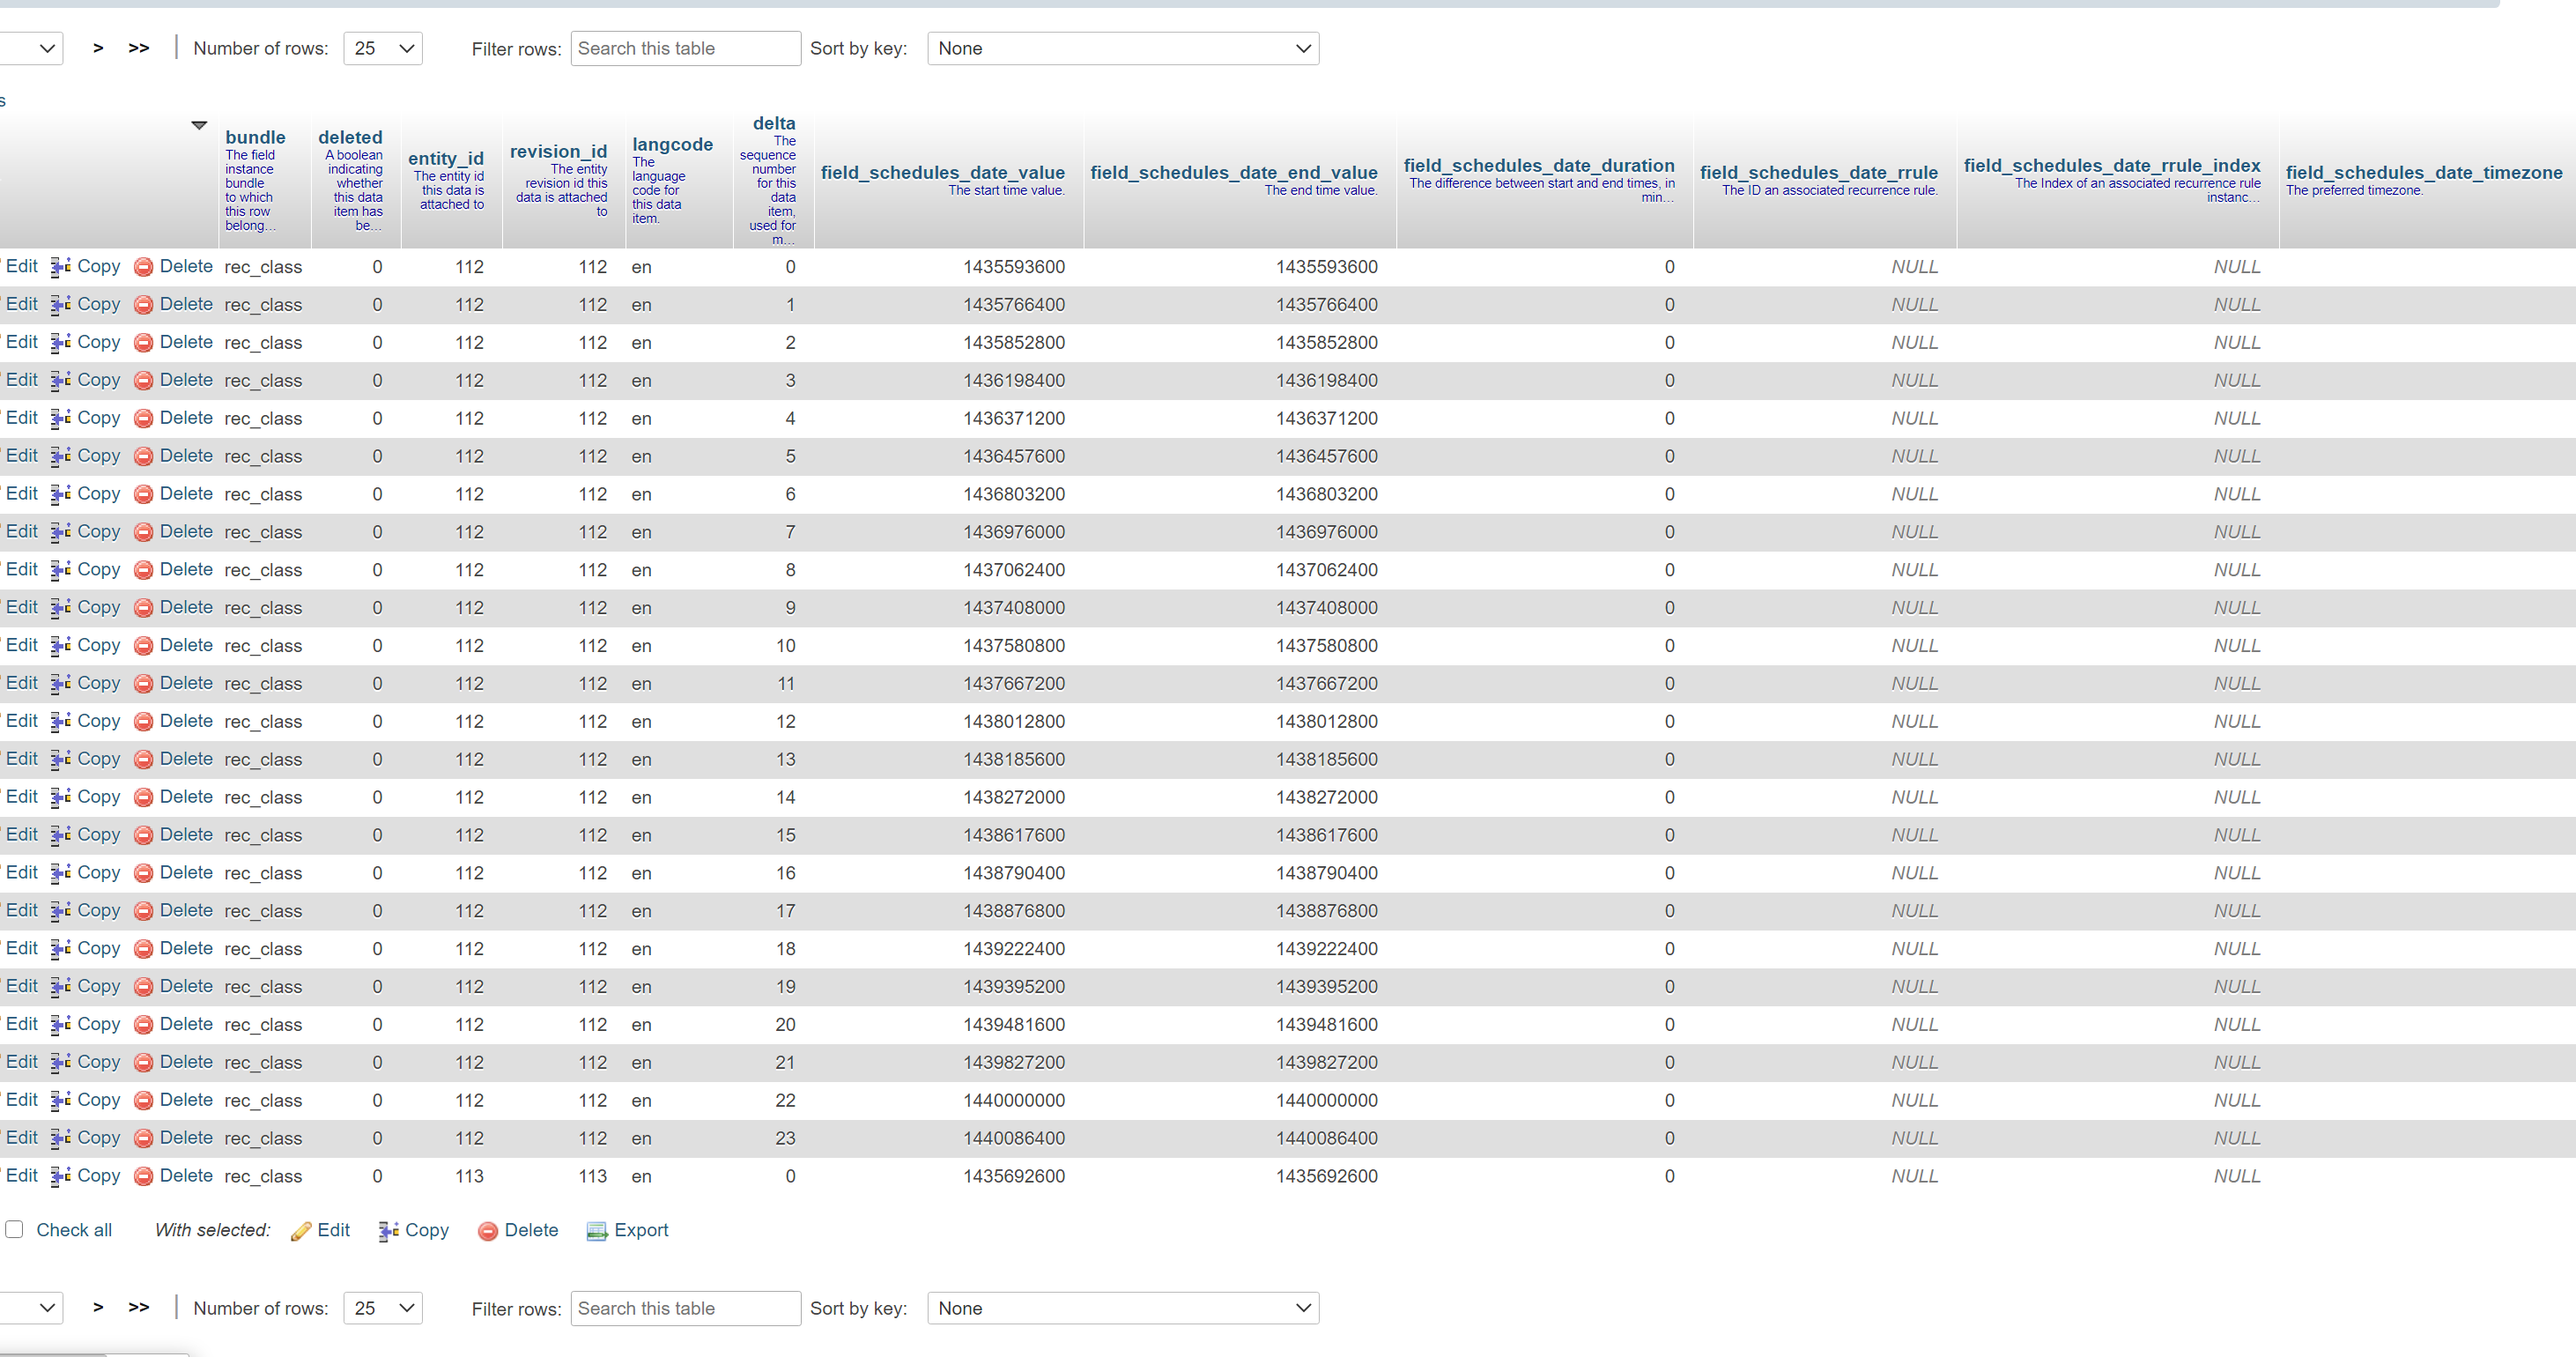Click the pencil Edit icon under With selected
Screen dimensions: 2576x1357
coord(301,1231)
